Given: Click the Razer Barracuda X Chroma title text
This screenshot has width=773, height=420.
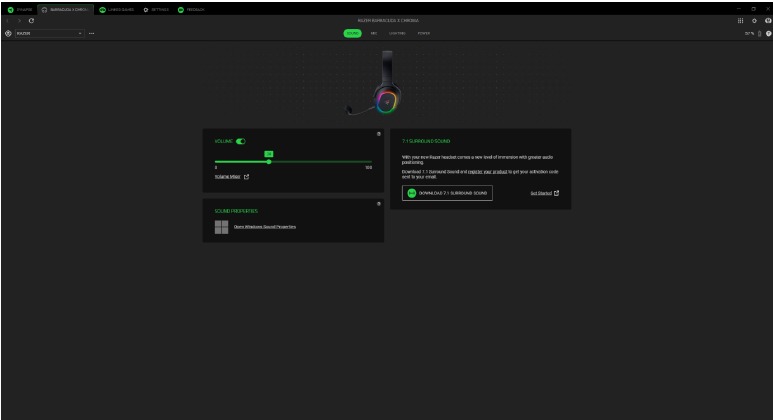Looking at the screenshot, I should 388,21.
